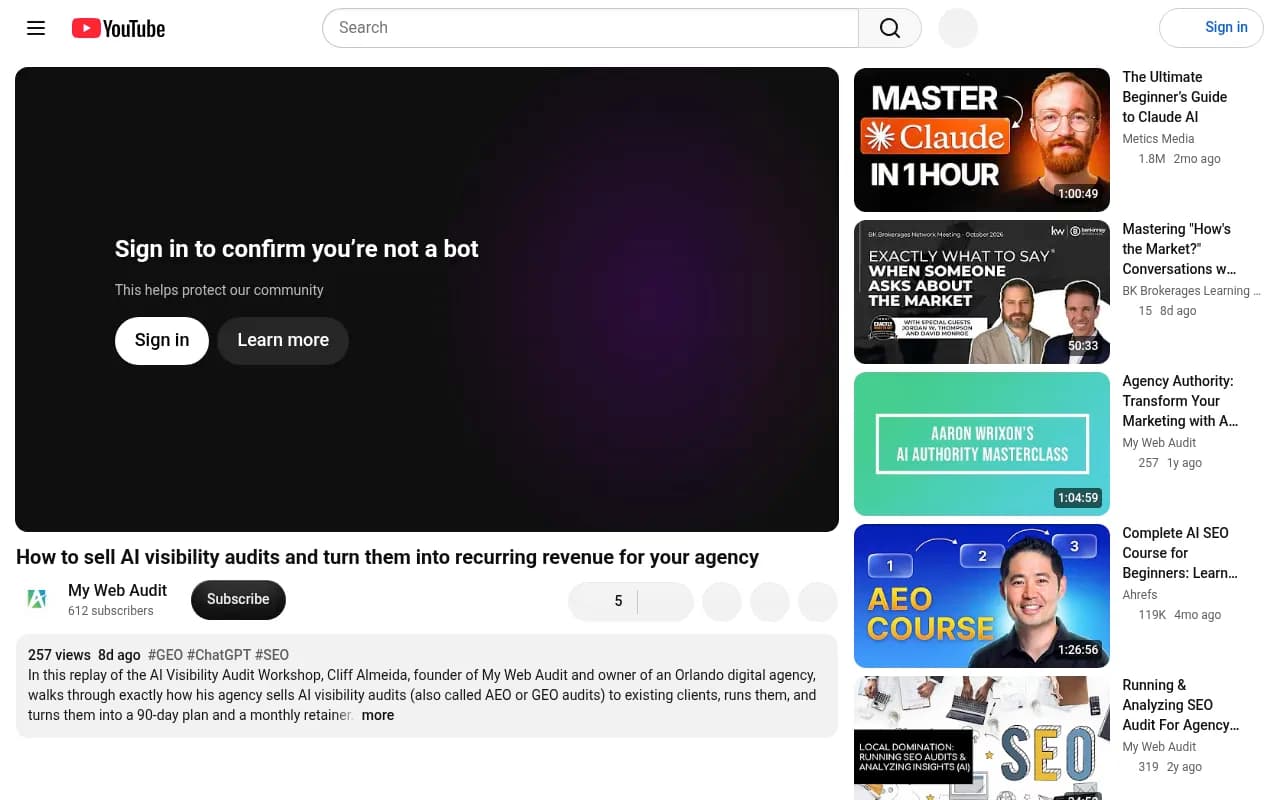Open the #GEO hashtag
The height and width of the screenshot is (800, 1280).
[165, 655]
